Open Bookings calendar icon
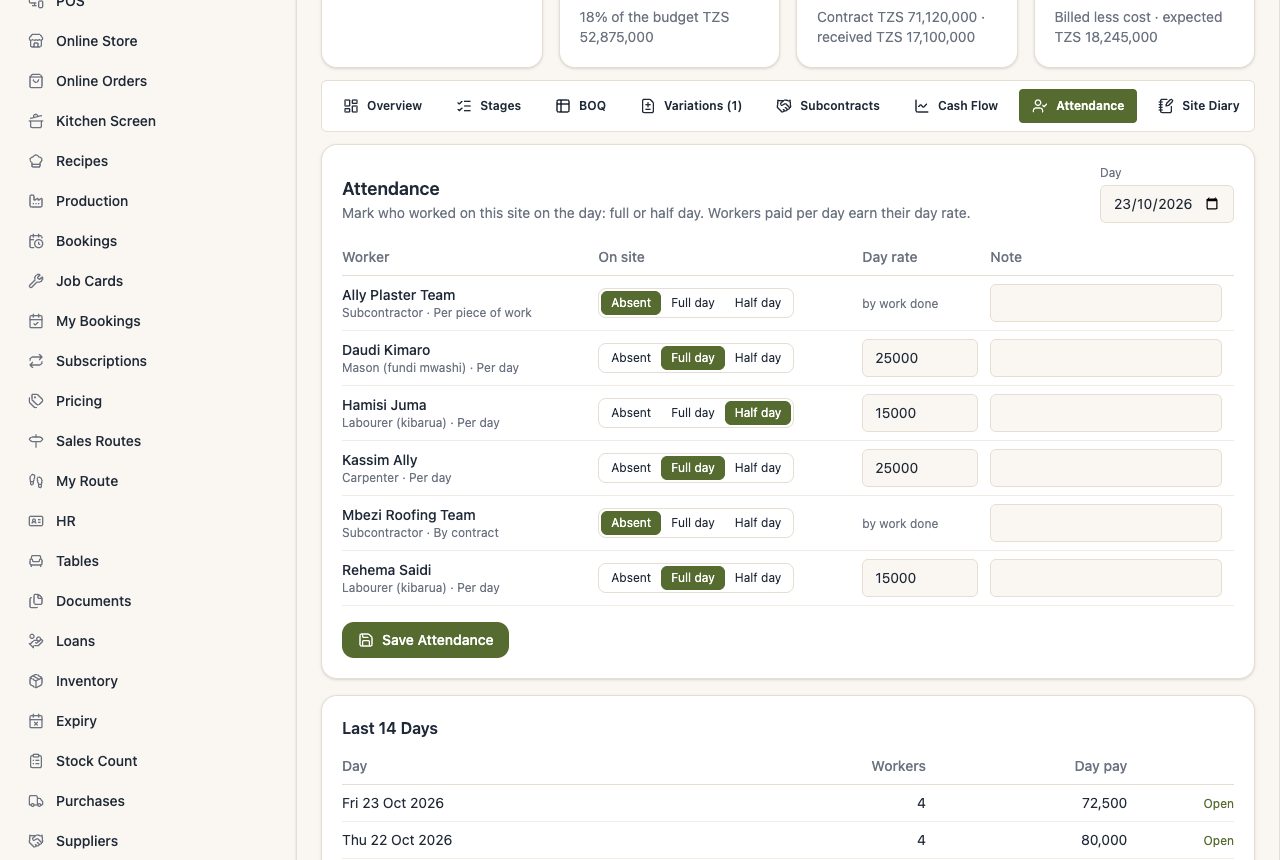 (36, 241)
